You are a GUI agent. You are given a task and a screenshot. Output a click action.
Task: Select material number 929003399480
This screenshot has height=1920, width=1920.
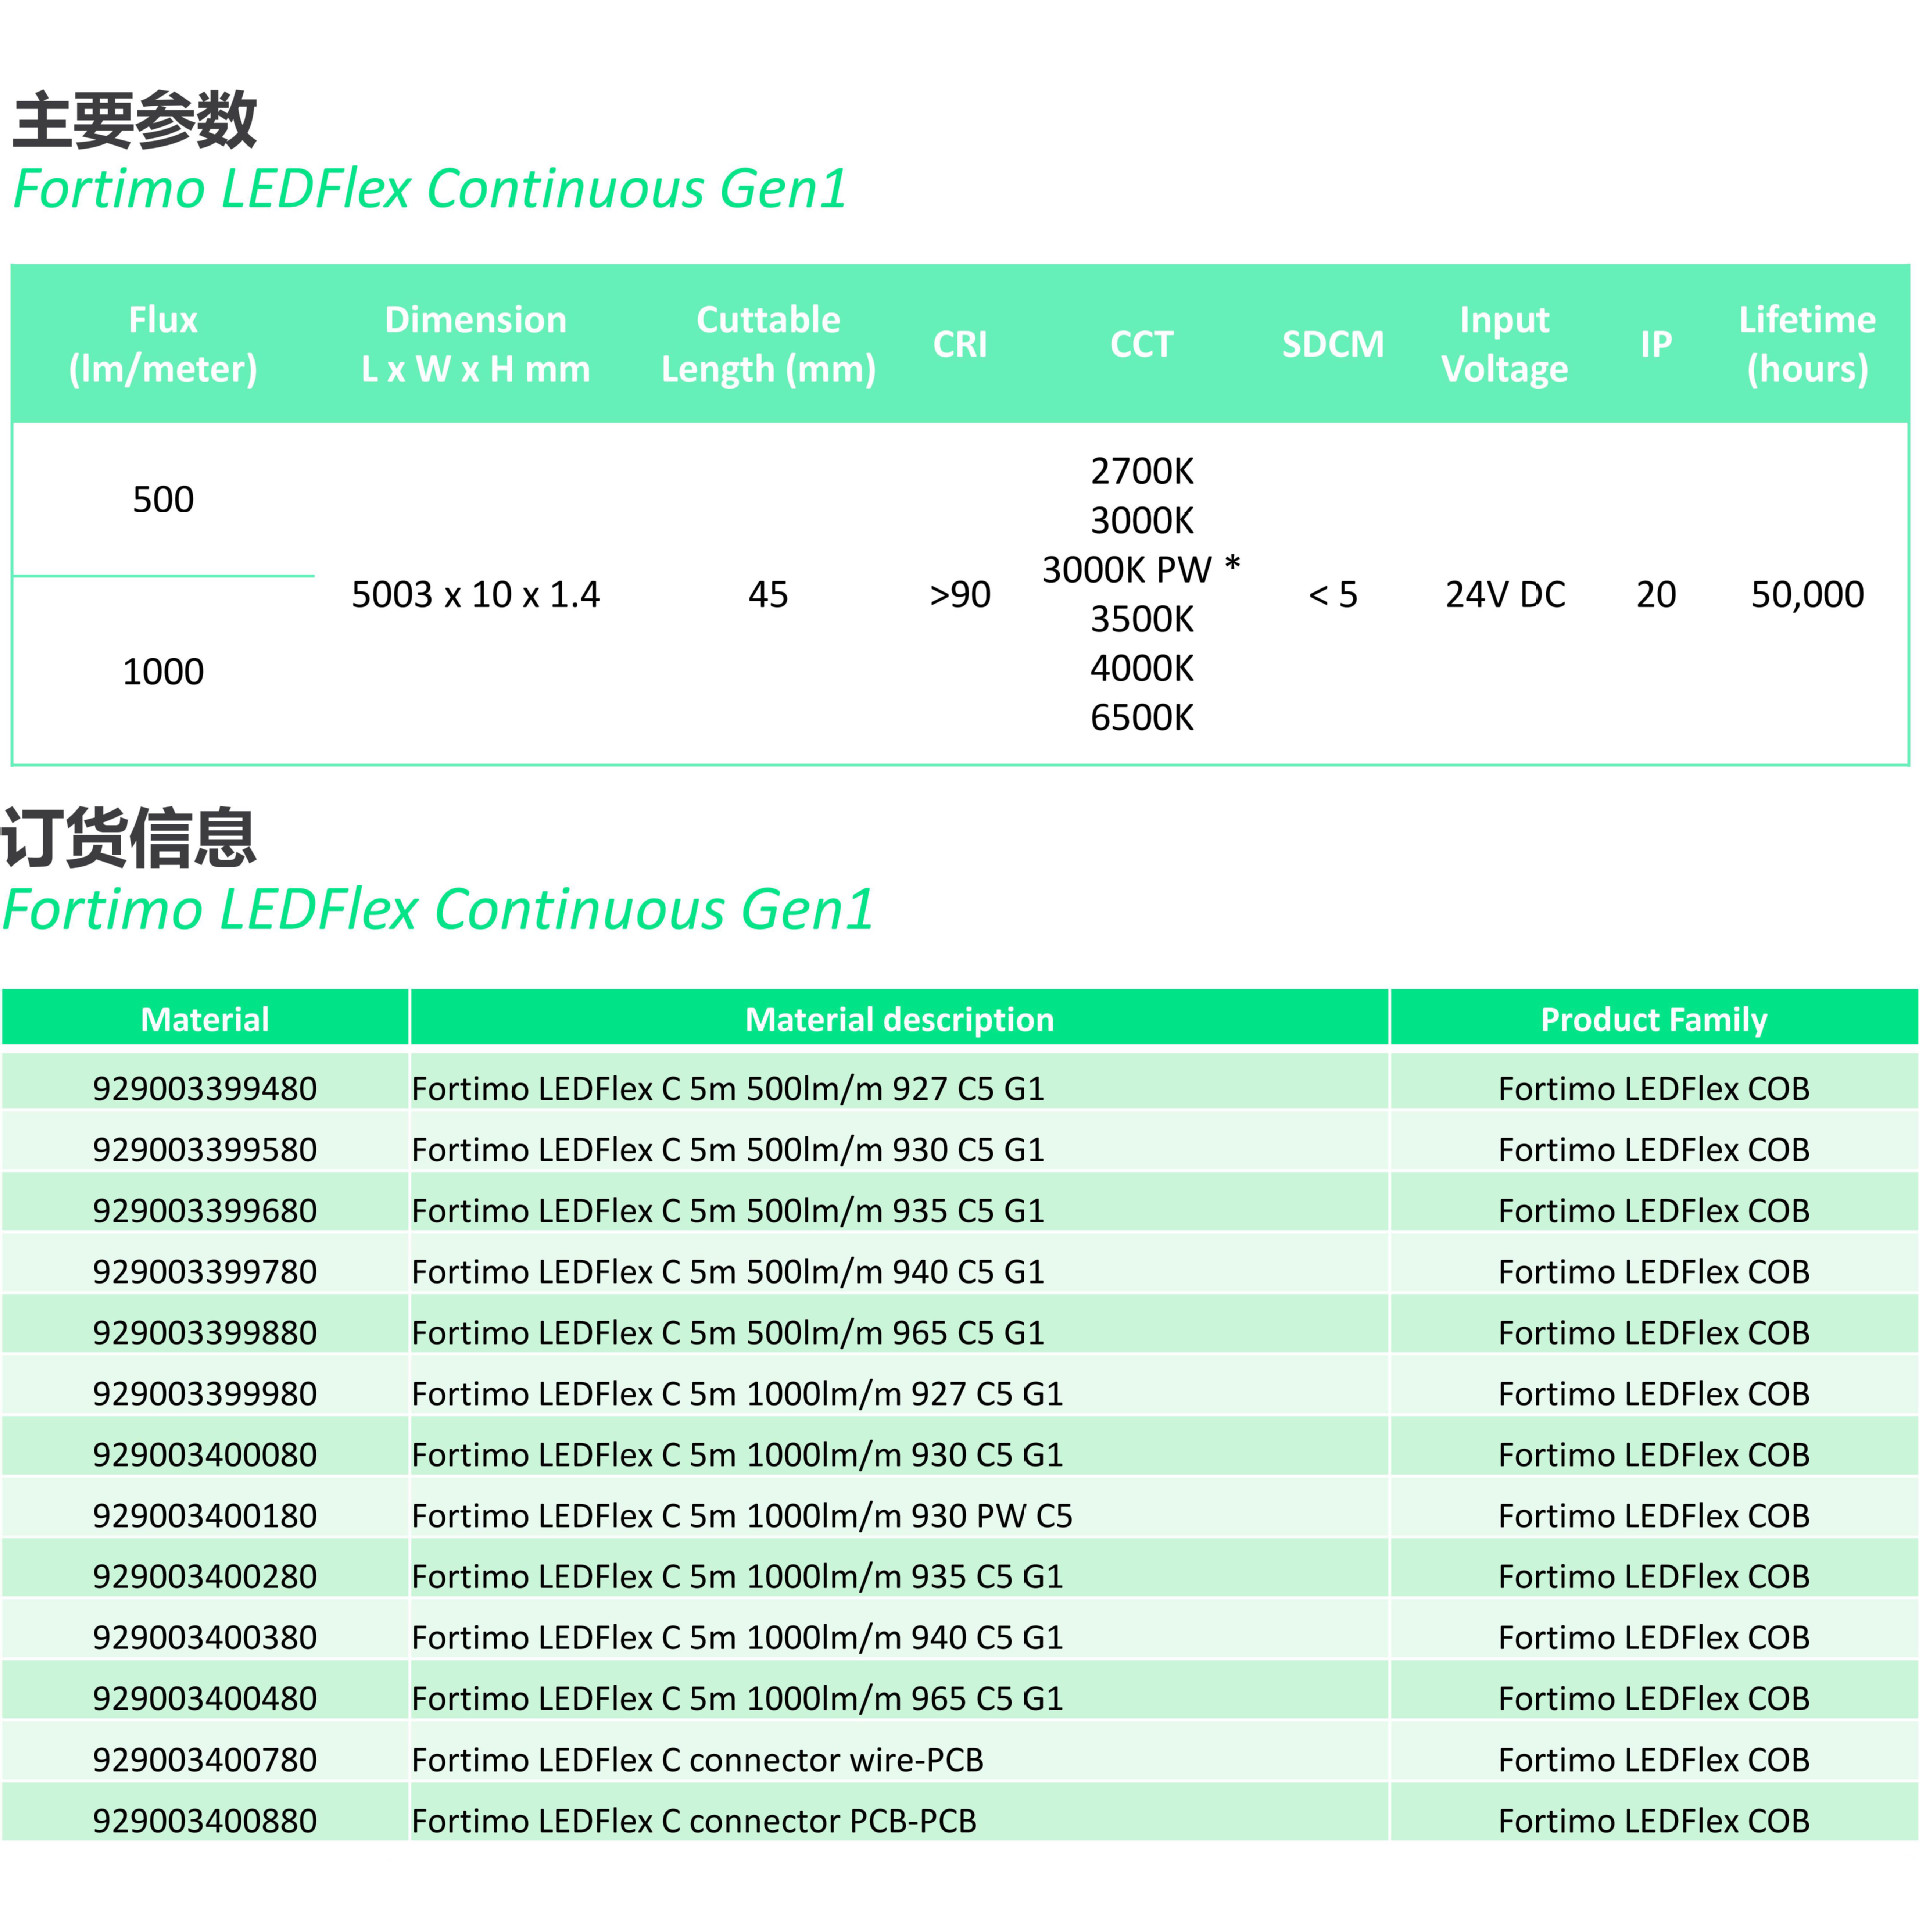(205, 1088)
